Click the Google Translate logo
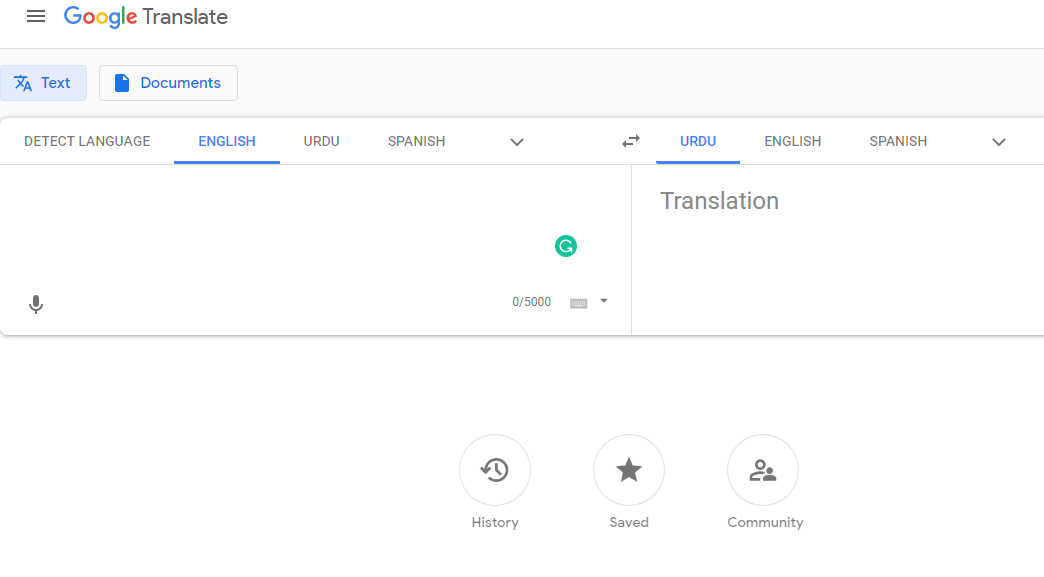 pyautogui.click(x=146, y=17)
